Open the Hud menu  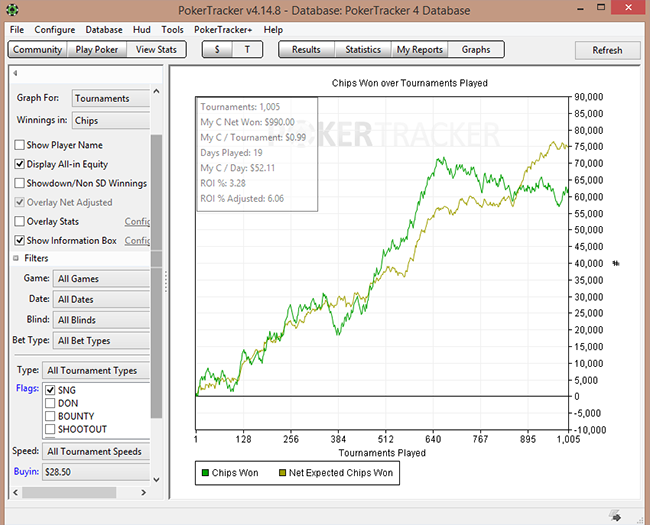tap(142, 30)
